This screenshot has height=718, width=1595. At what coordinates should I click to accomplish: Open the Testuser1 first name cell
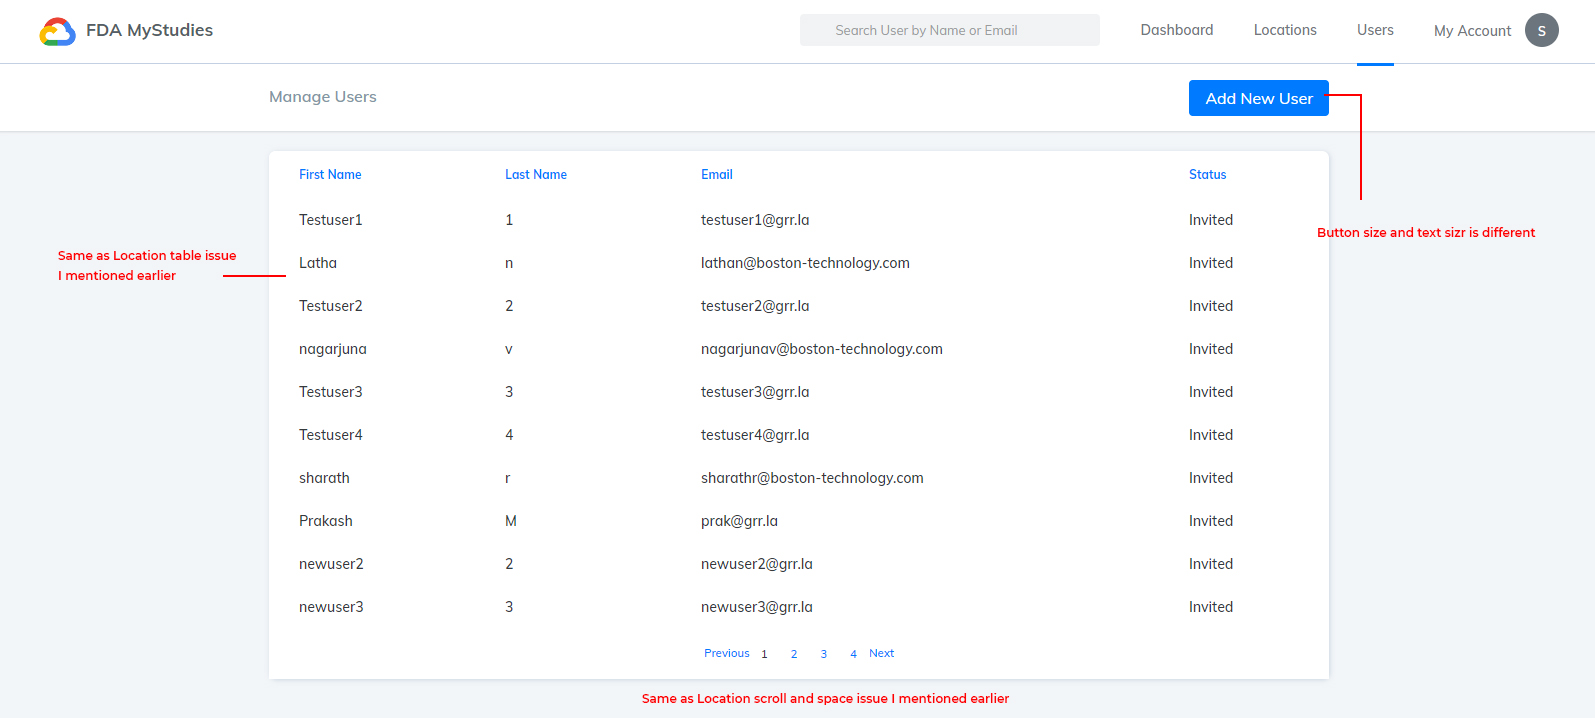pos(331,220)
